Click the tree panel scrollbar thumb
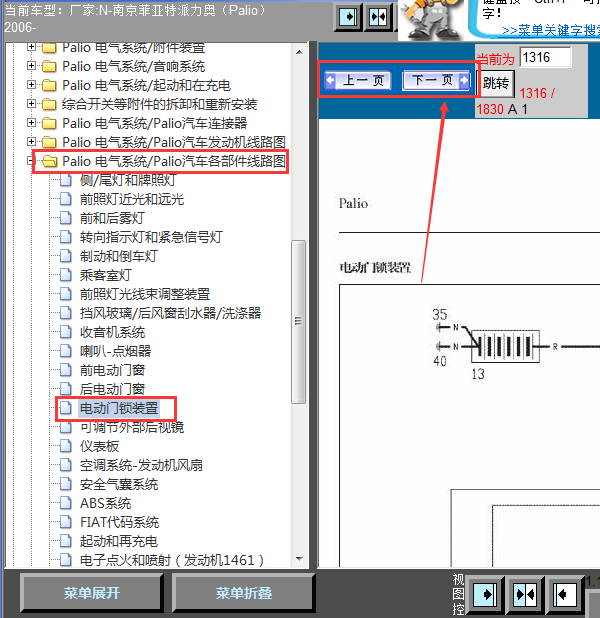The image size is (600, 618). (x=298, y=322)
